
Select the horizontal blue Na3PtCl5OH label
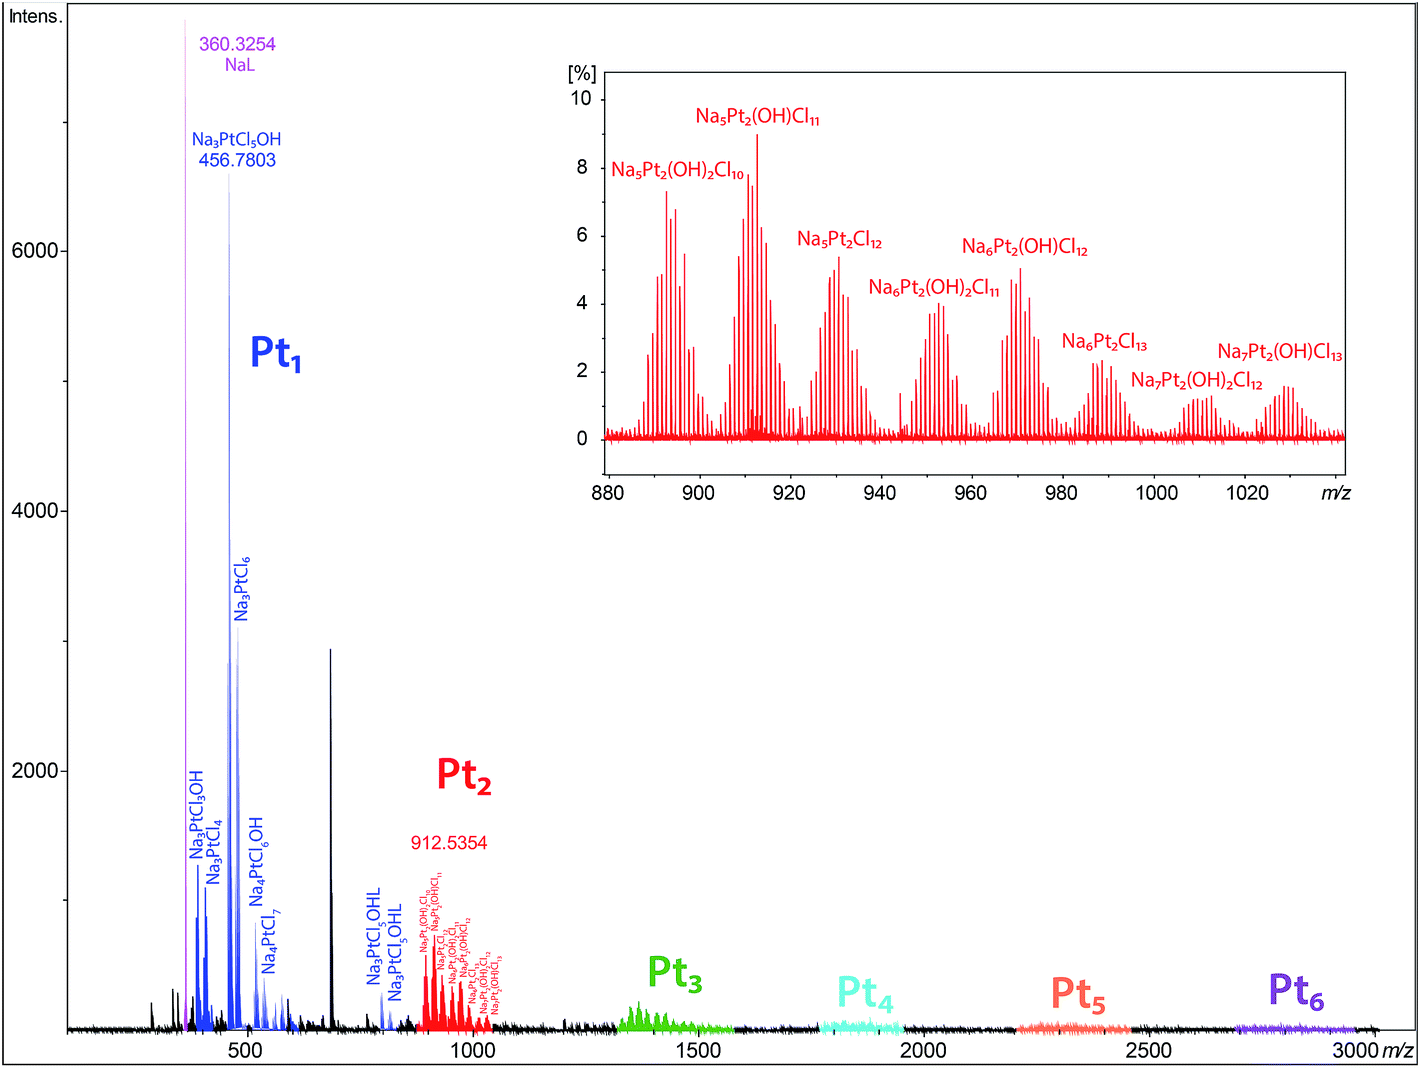tap(237, 140)
